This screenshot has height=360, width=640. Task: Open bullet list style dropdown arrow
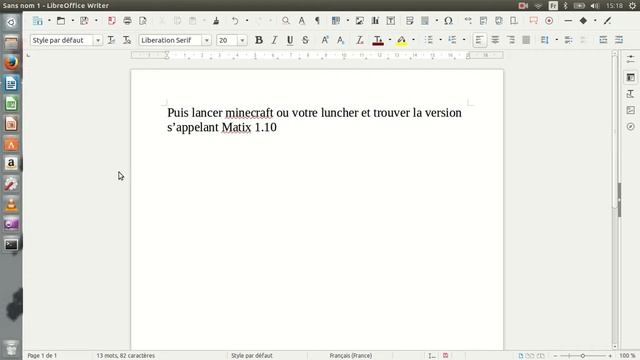click(440, 40)
